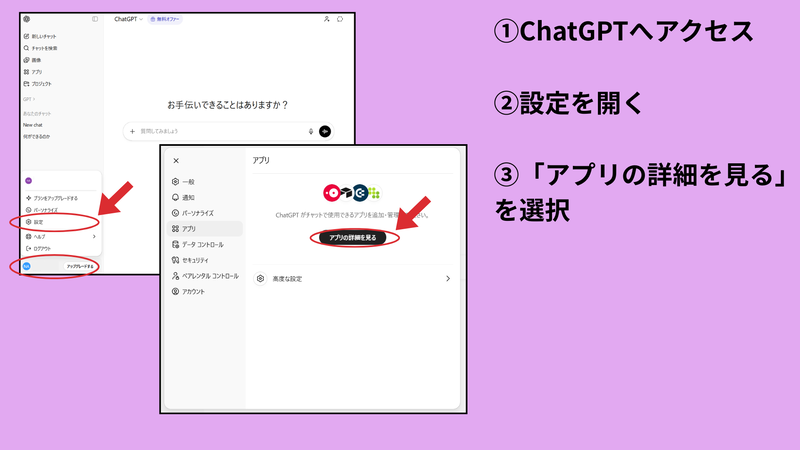Click the gear icon beside 高度な設定
The height and width of the screenshot is (450, 800).
[260, 279]
